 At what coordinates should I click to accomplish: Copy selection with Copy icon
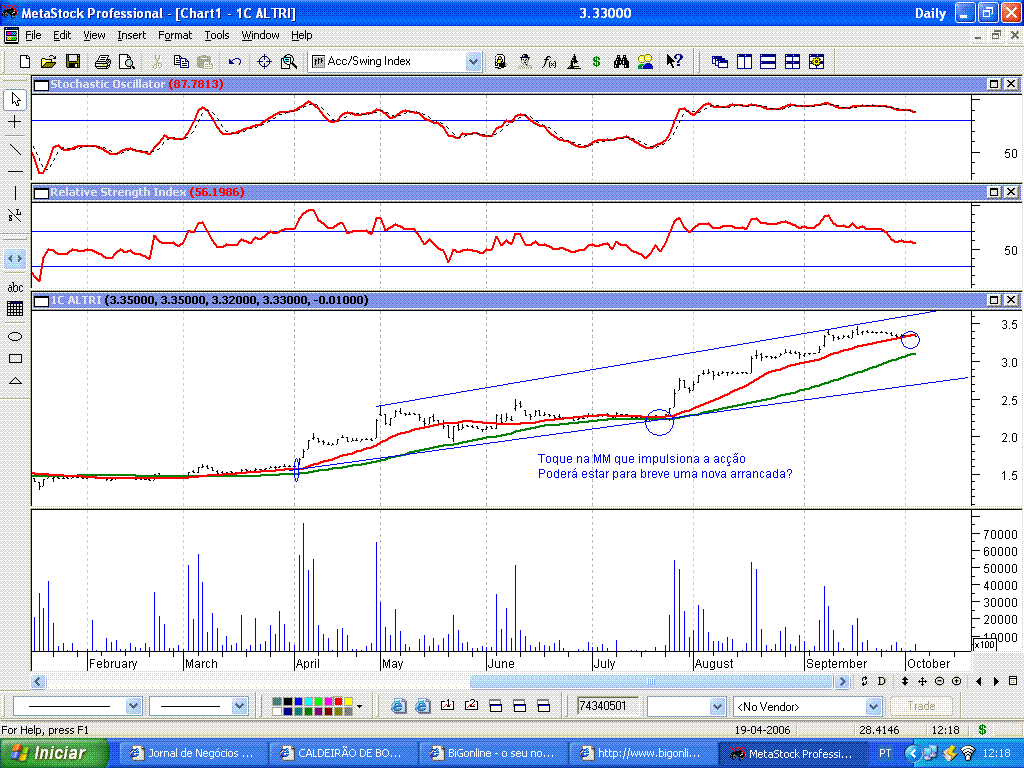pyautogui.click(x=181, y=61)
